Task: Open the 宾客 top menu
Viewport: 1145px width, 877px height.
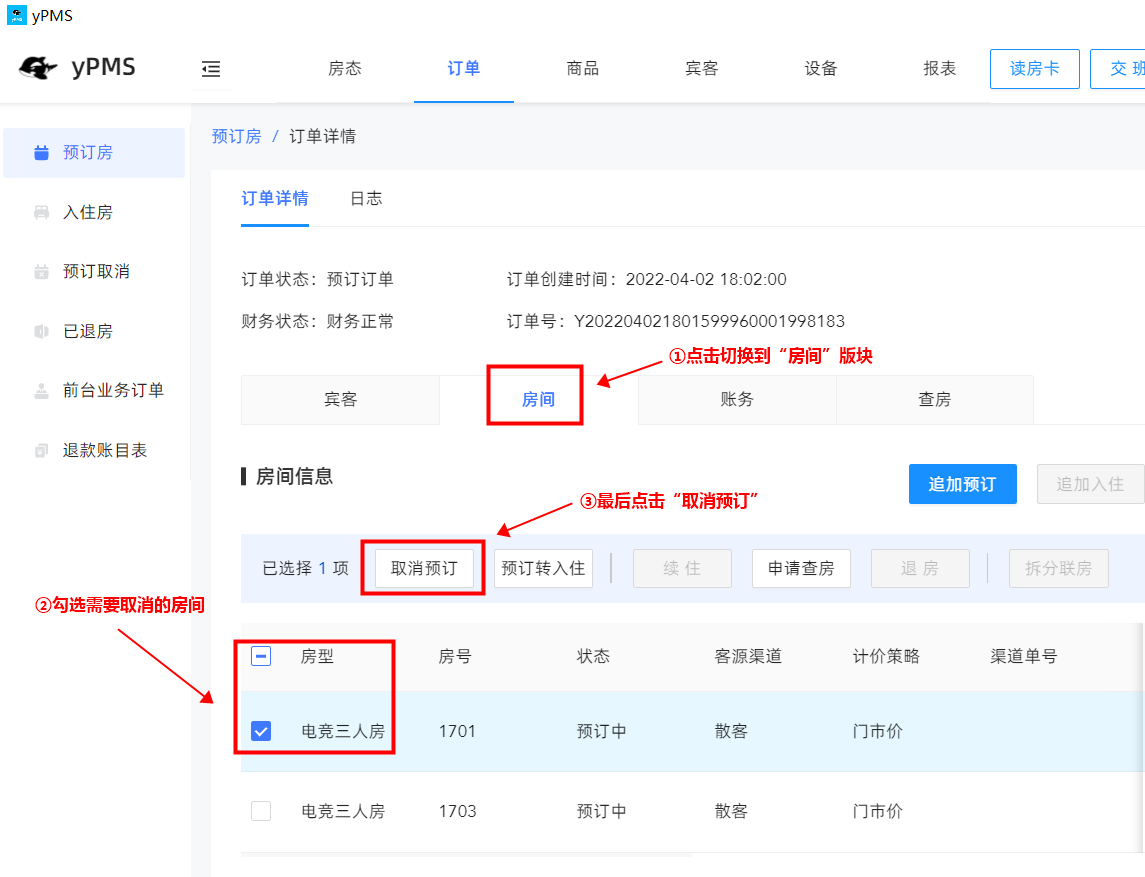Action: coord(702,69)
